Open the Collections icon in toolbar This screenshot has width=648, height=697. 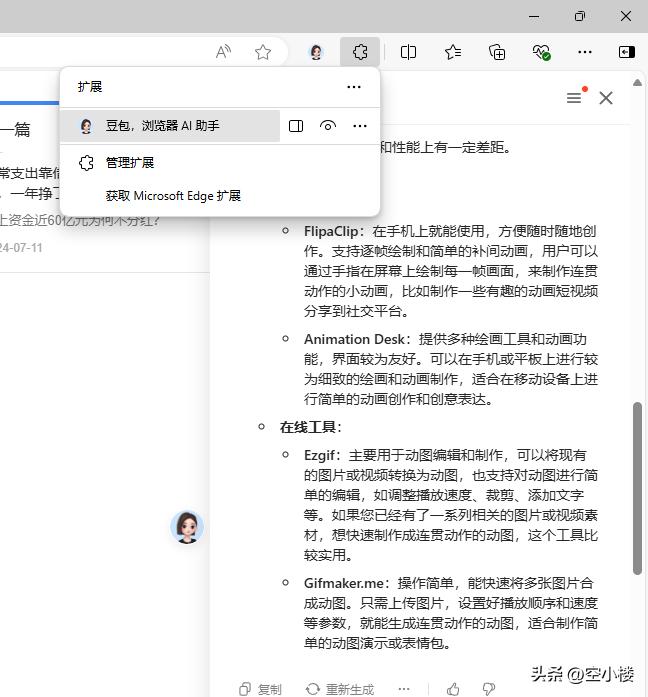pyautogui.click(x=497, y=52)
